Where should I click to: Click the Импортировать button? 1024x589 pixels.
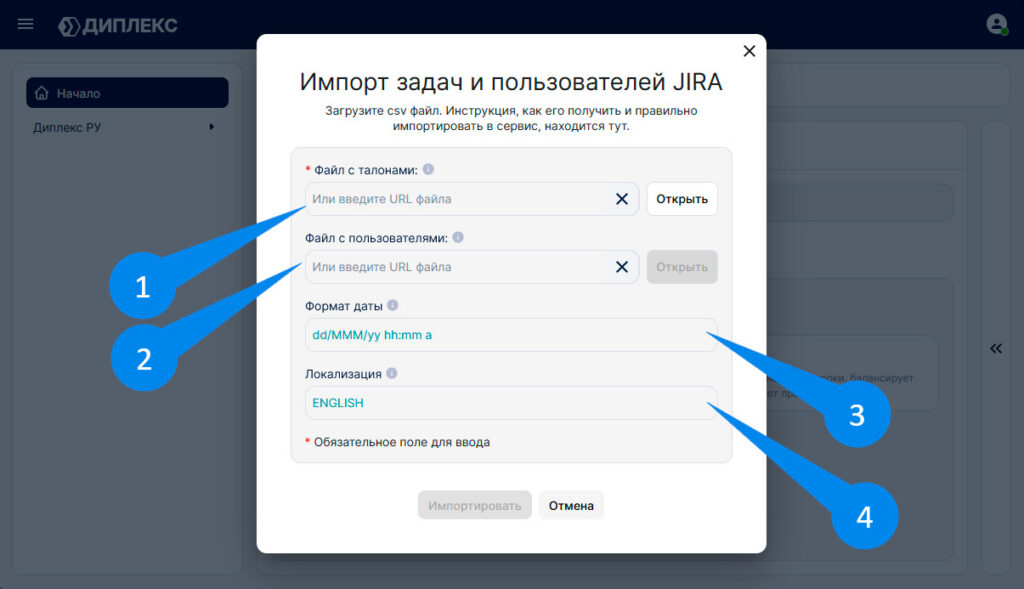pos(475,505)
